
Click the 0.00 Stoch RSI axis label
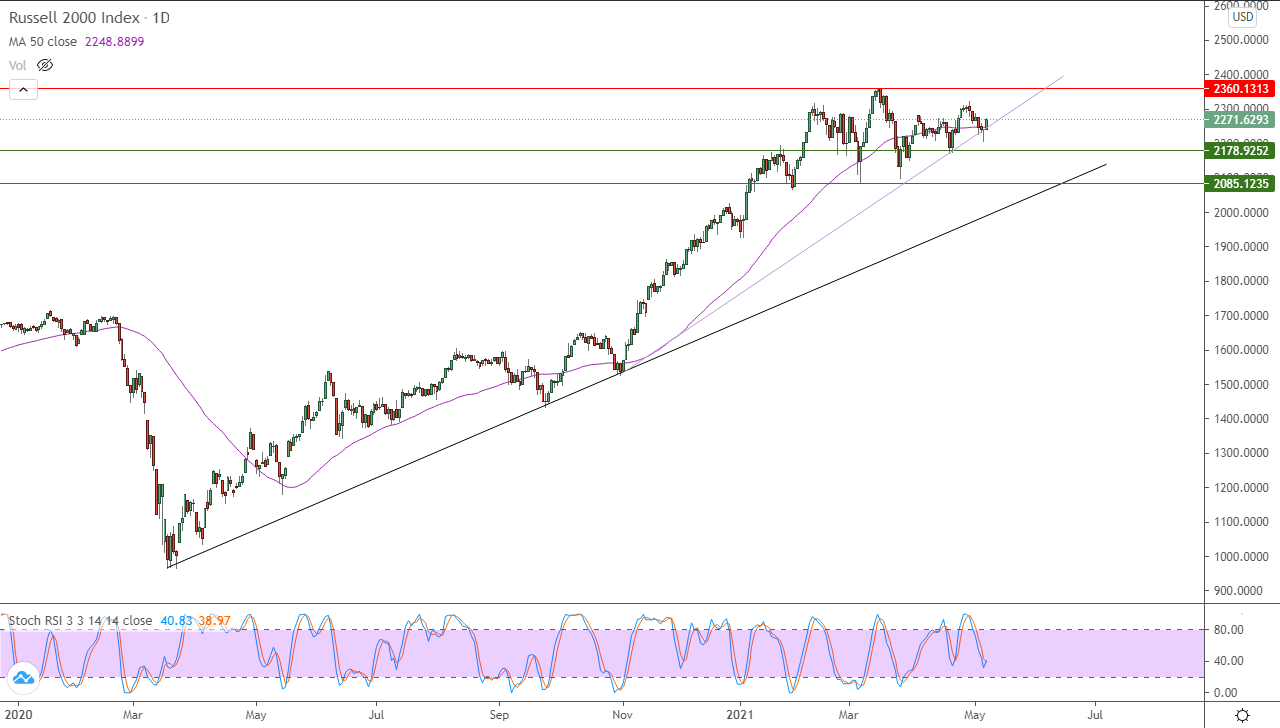pos(1226,692)
